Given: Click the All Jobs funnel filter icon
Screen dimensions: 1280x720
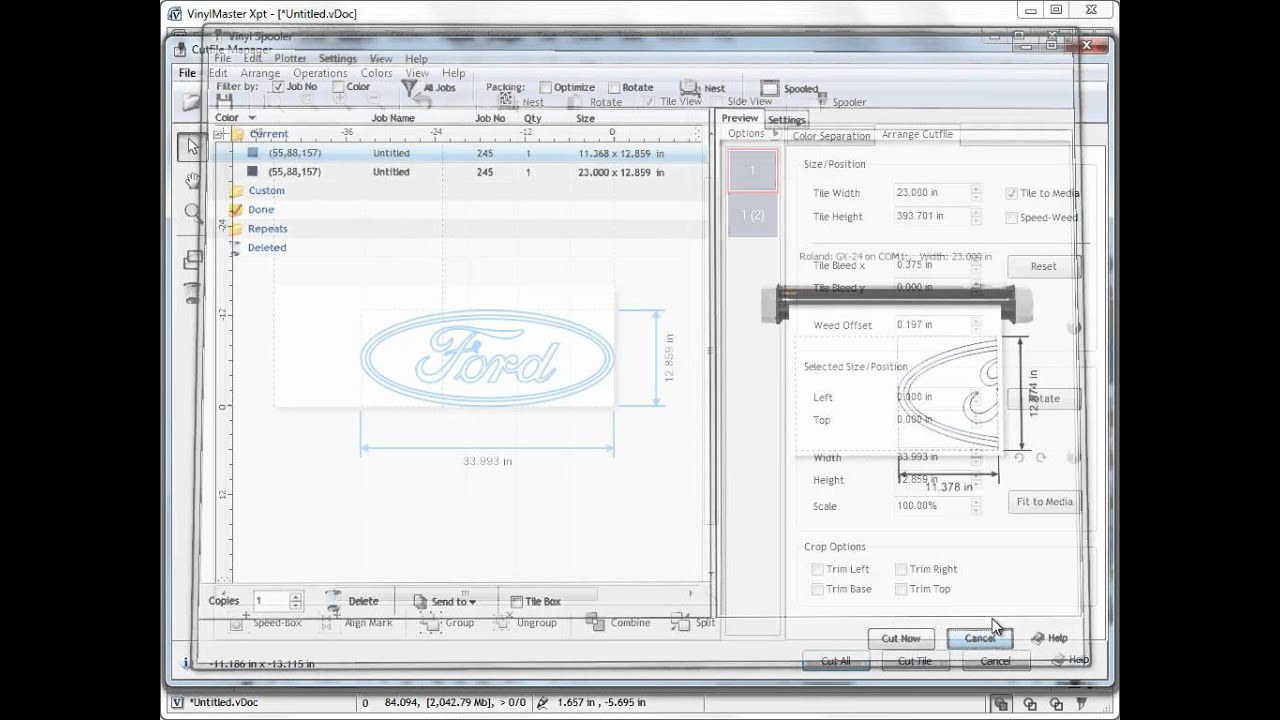Looking at the screenshot, I should click(x=409, y=87).
